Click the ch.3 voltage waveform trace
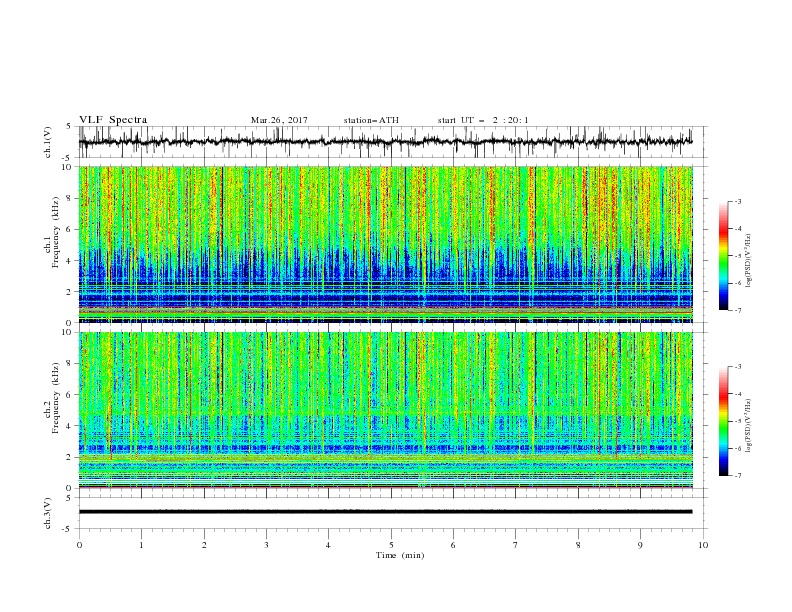Viewport: 792px width, 612px height. [385, 512]
